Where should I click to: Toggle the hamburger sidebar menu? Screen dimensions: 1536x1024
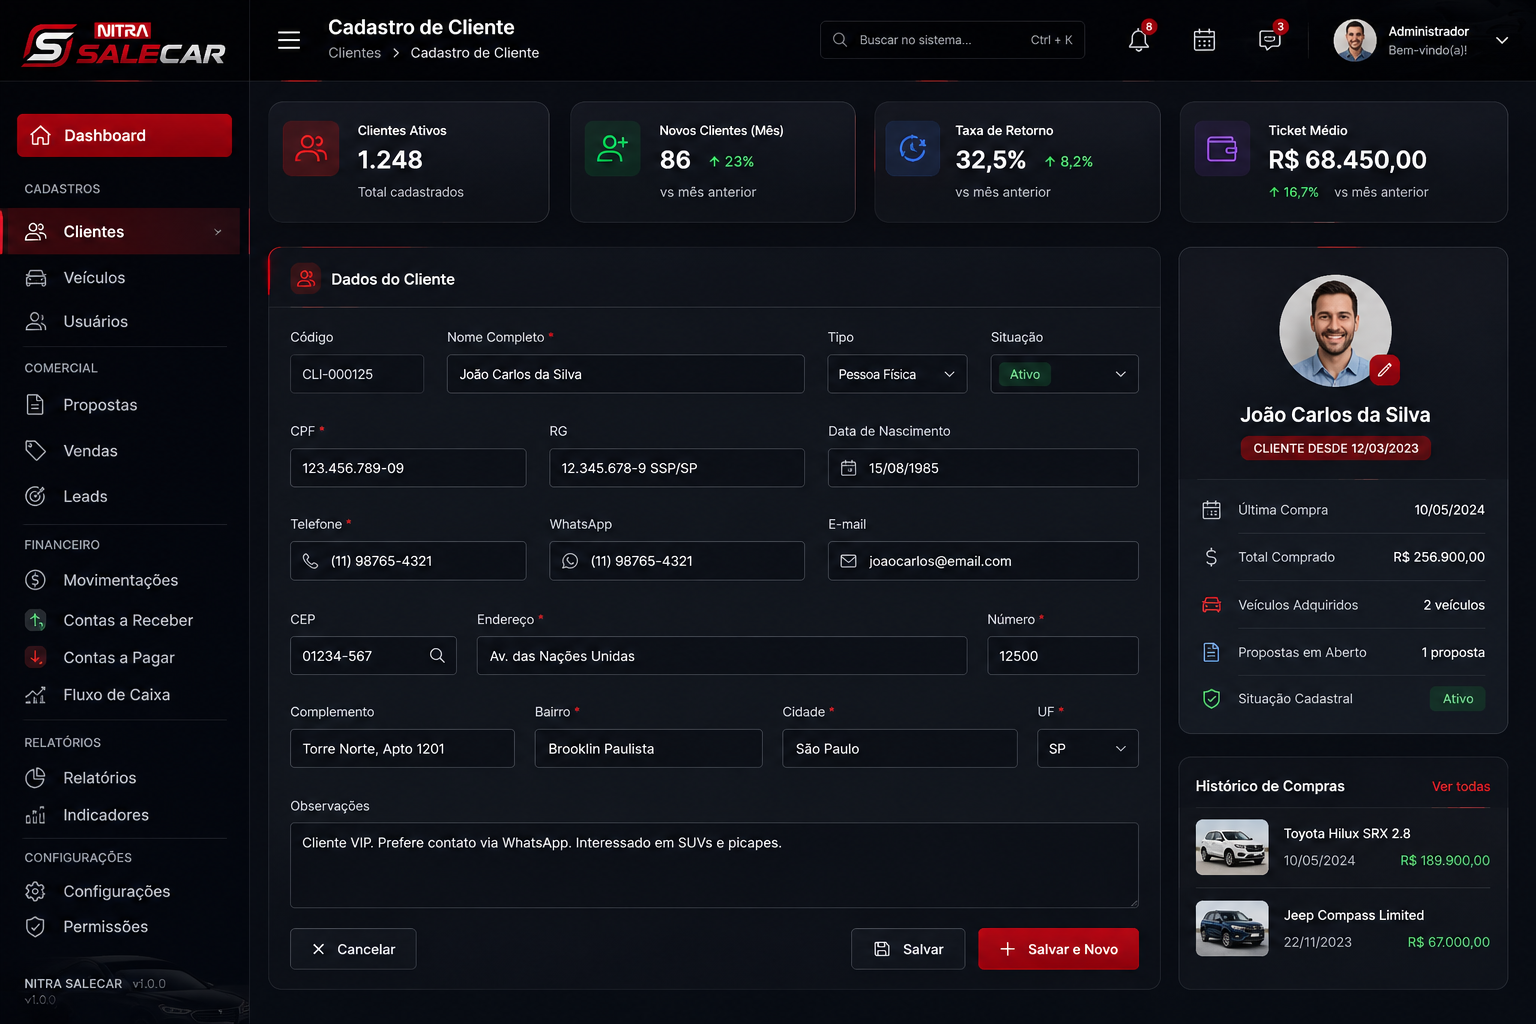tap(289, 40)
